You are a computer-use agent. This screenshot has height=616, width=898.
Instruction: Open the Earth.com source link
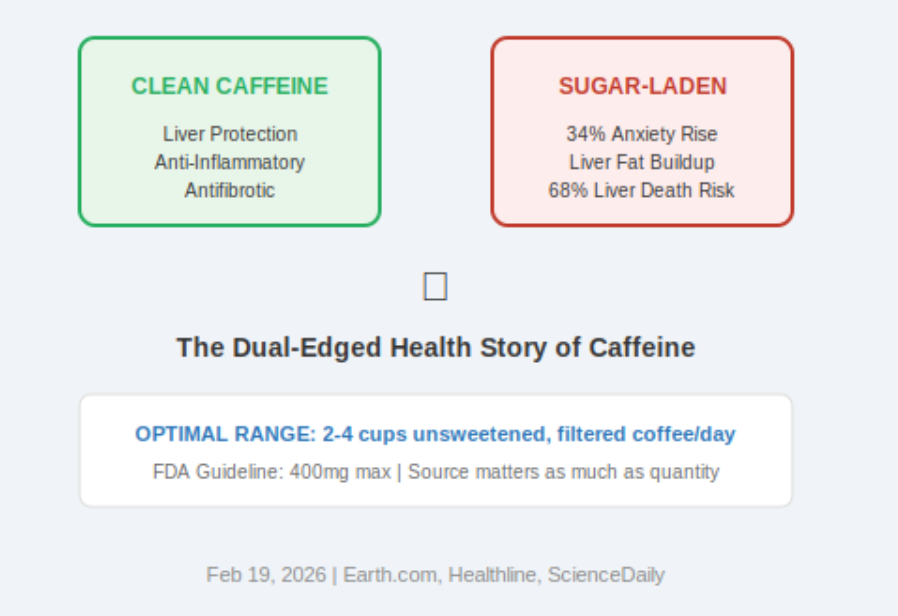390,575
